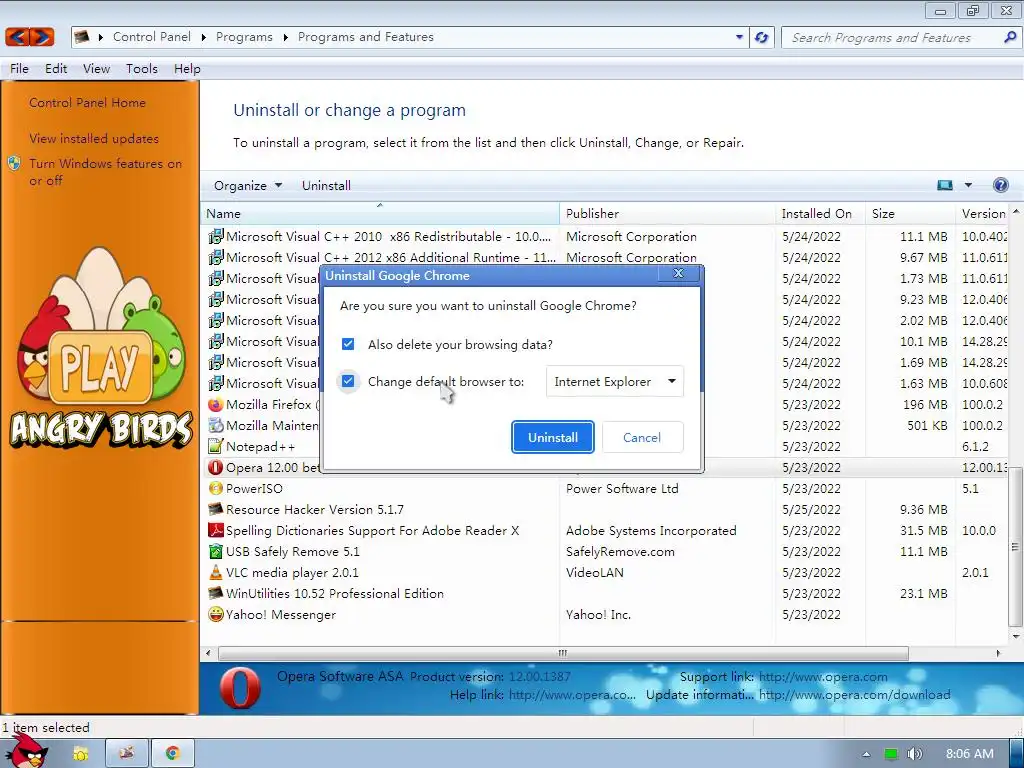Open the Chrome taskbar icon
This screenshot has width=1024, height=768.
(x=172, y=754)
